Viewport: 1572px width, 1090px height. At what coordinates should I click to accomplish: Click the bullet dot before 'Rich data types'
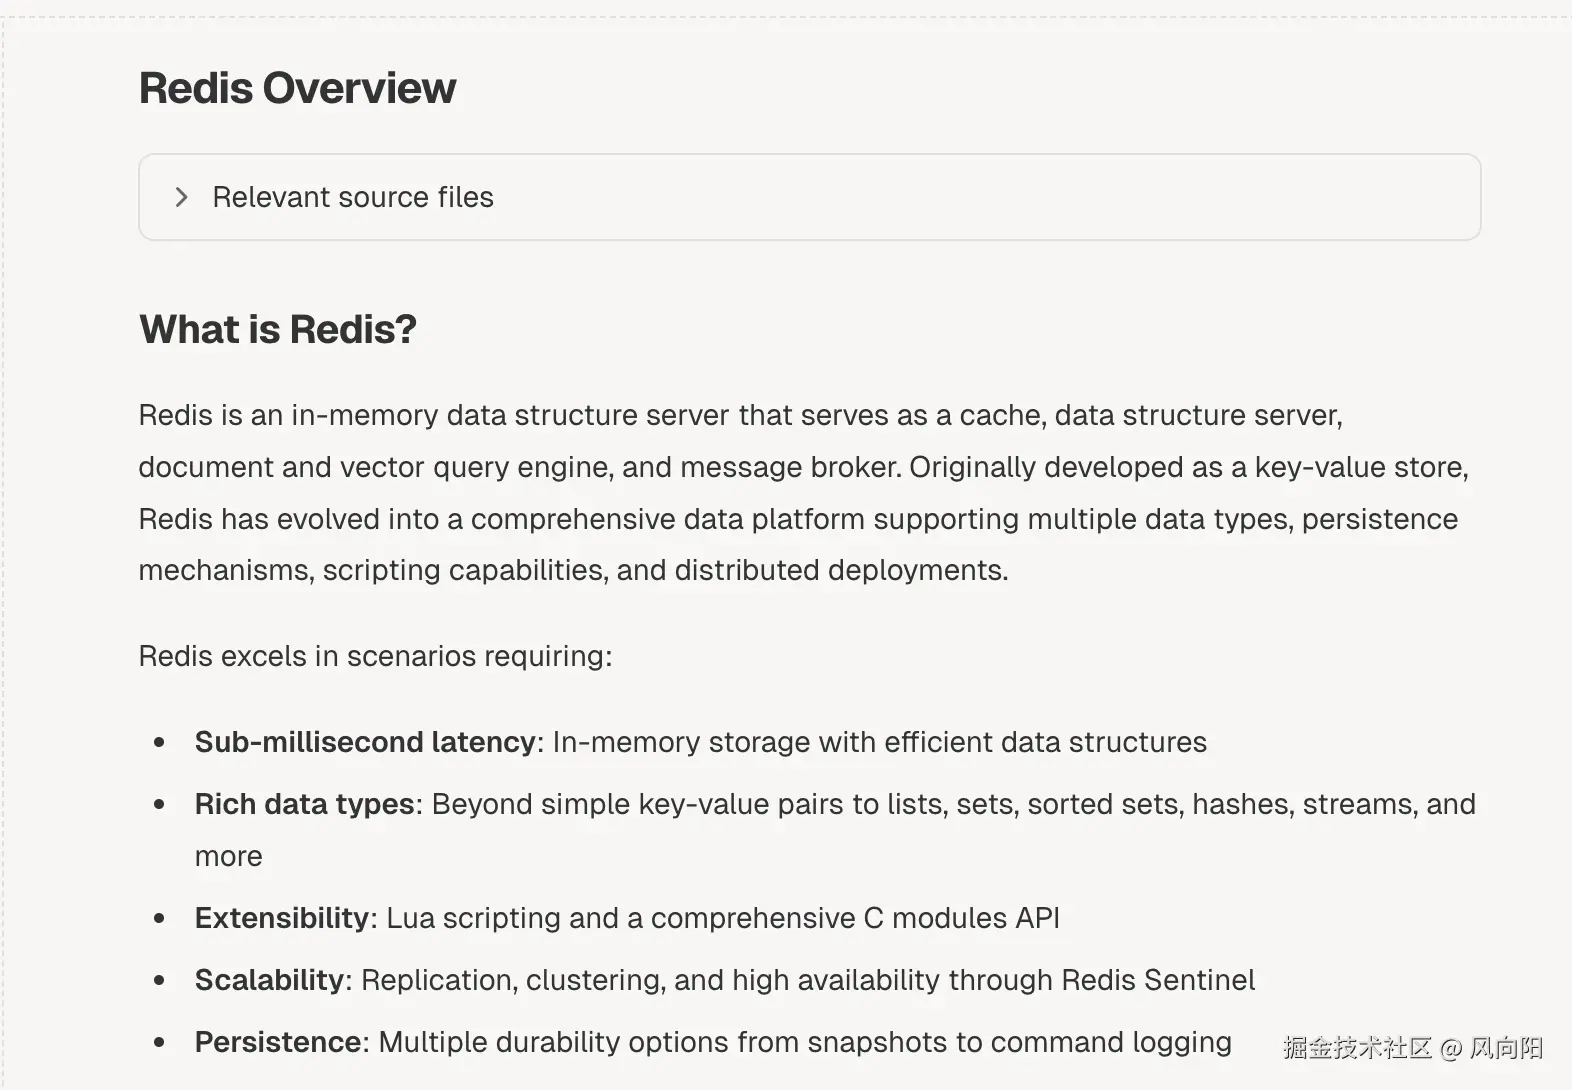(159, 804)
